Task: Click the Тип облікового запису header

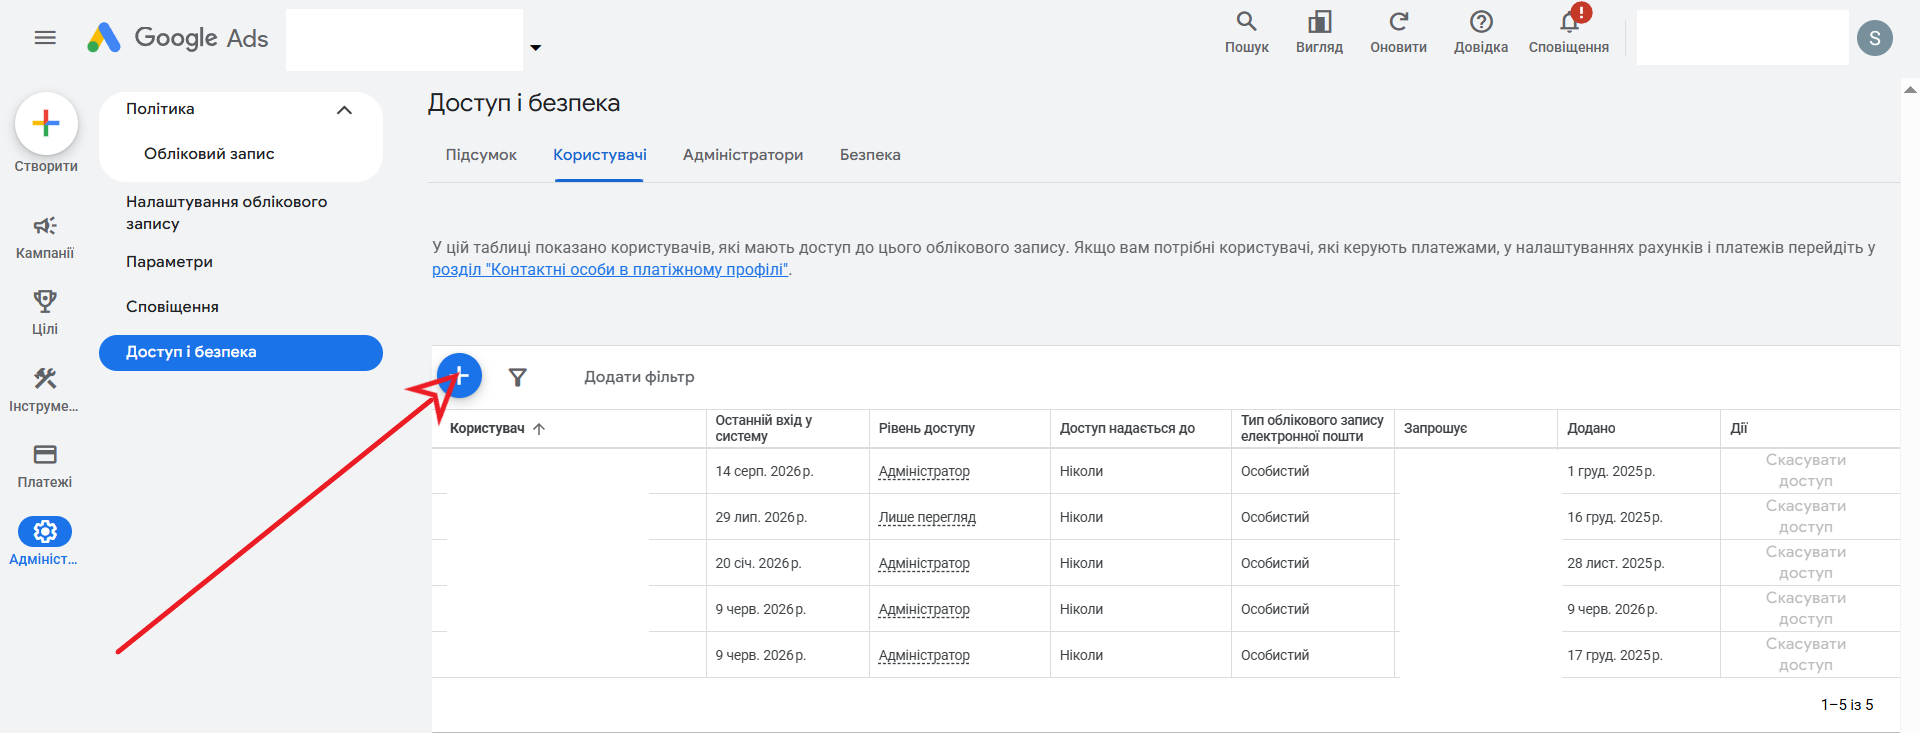Action: coord(1312,429)
